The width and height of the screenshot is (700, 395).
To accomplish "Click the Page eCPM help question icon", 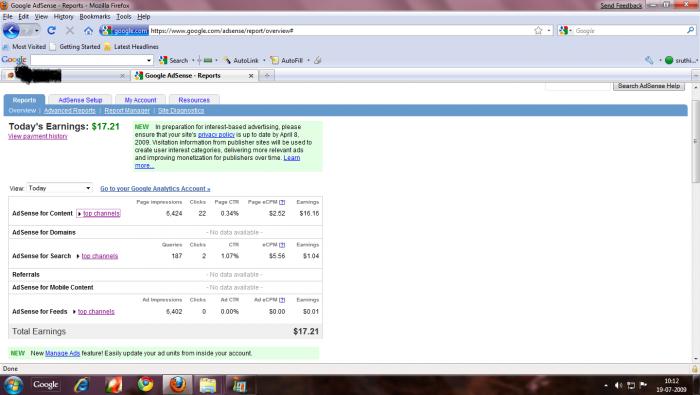I will coord(282,202).
